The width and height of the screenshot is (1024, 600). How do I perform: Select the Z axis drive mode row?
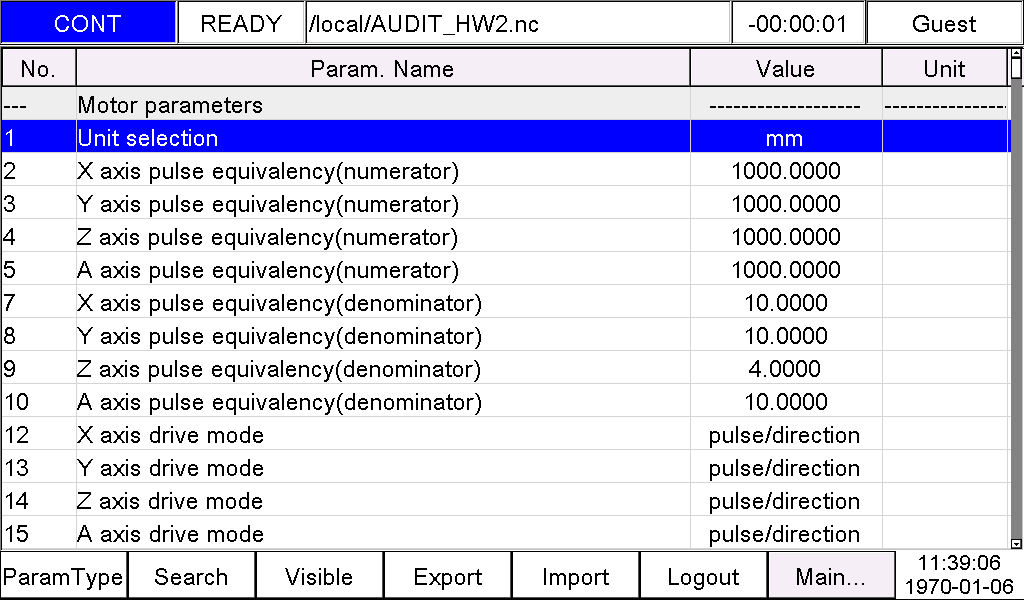pos(505,500)
